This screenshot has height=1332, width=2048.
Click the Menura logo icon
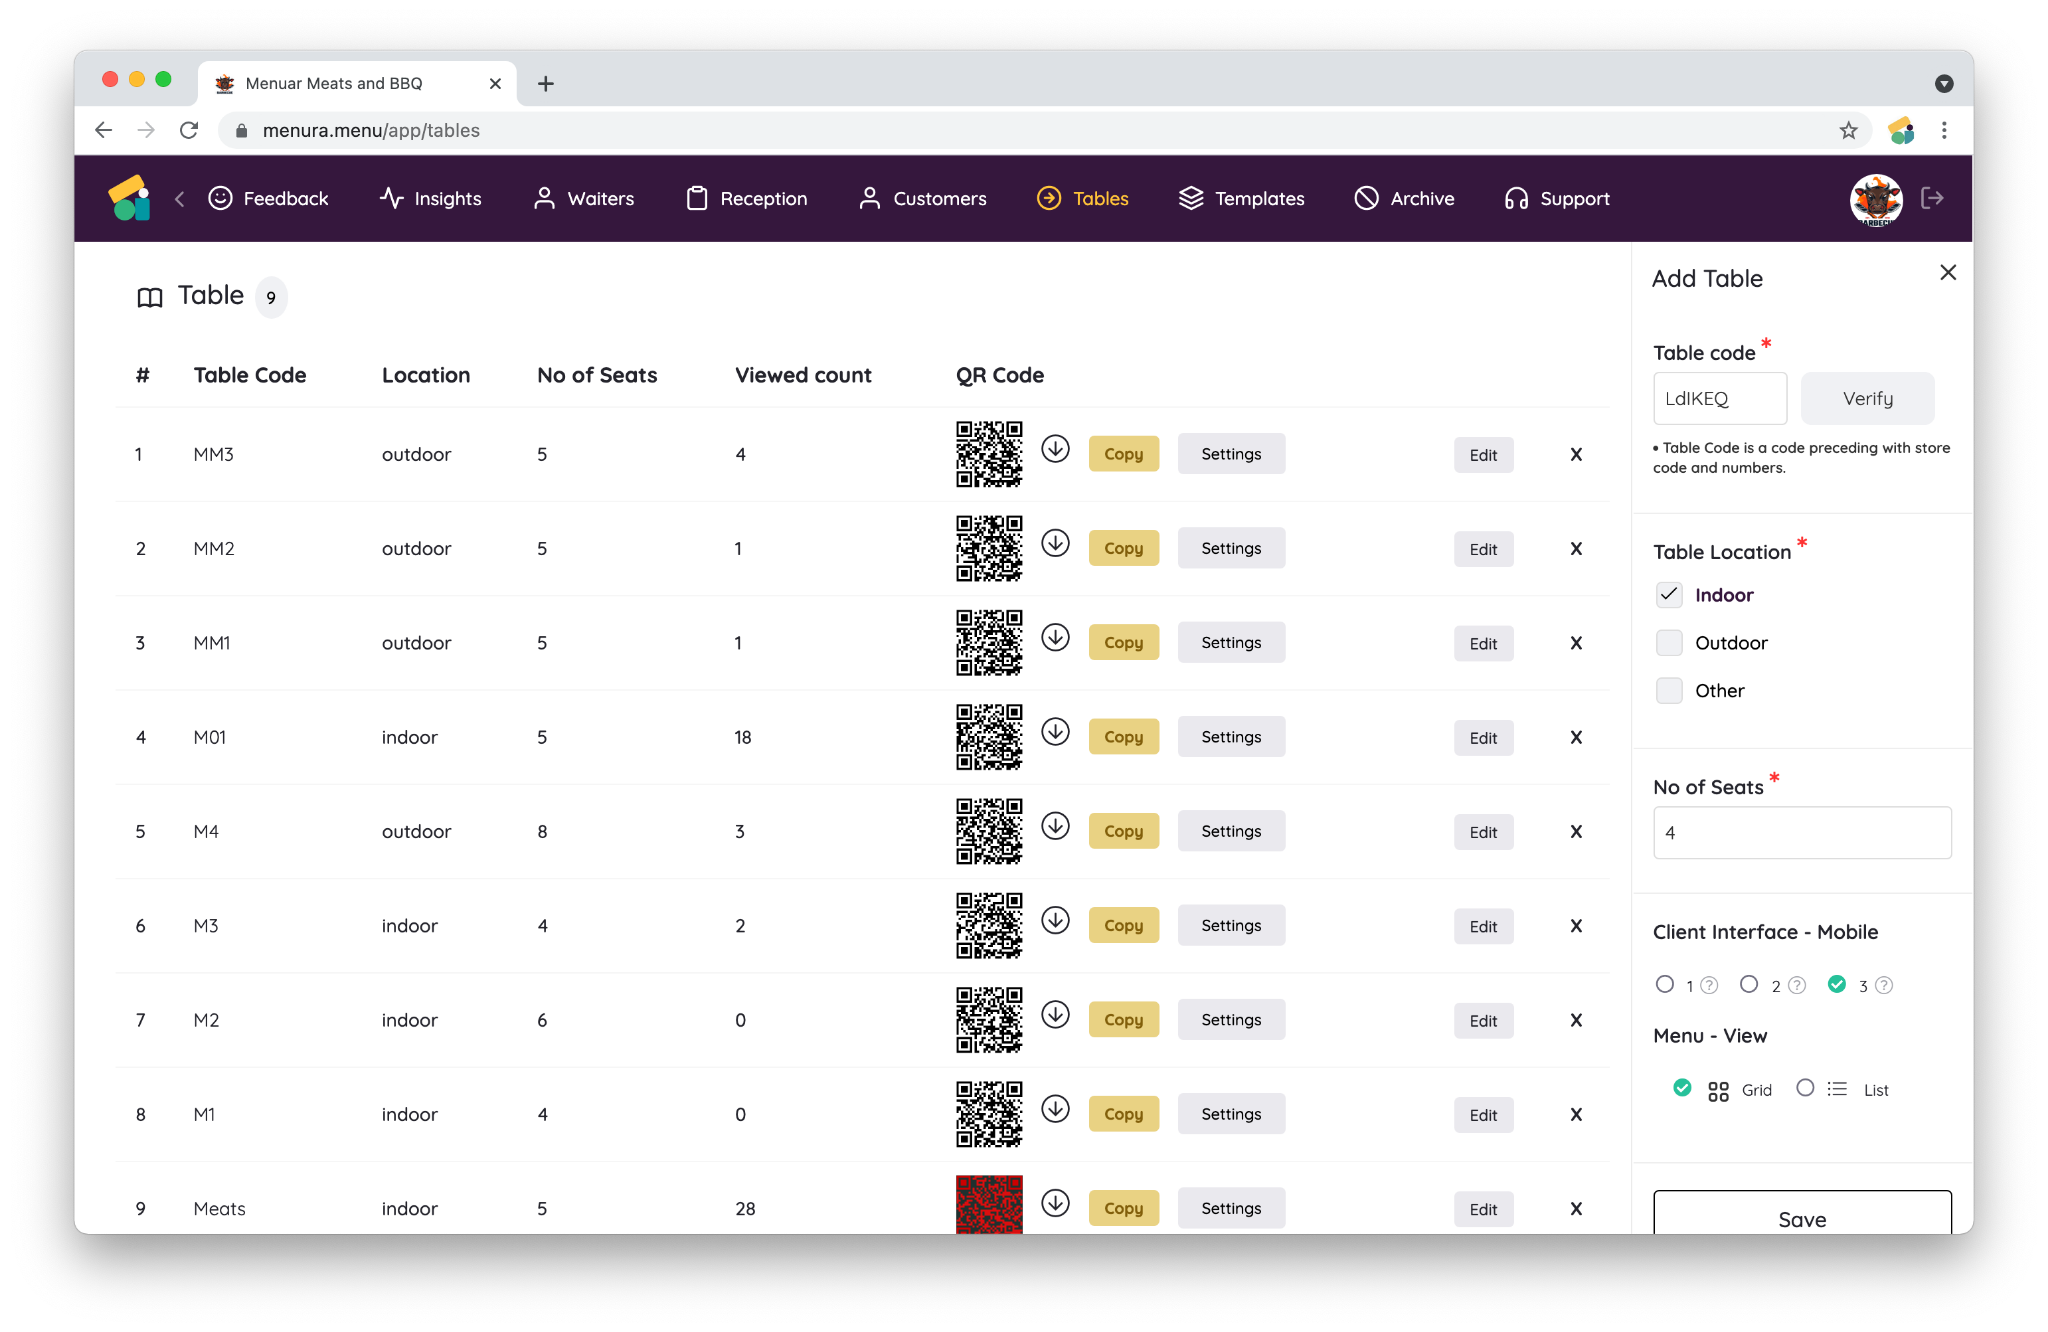click(x=130, y=198)
